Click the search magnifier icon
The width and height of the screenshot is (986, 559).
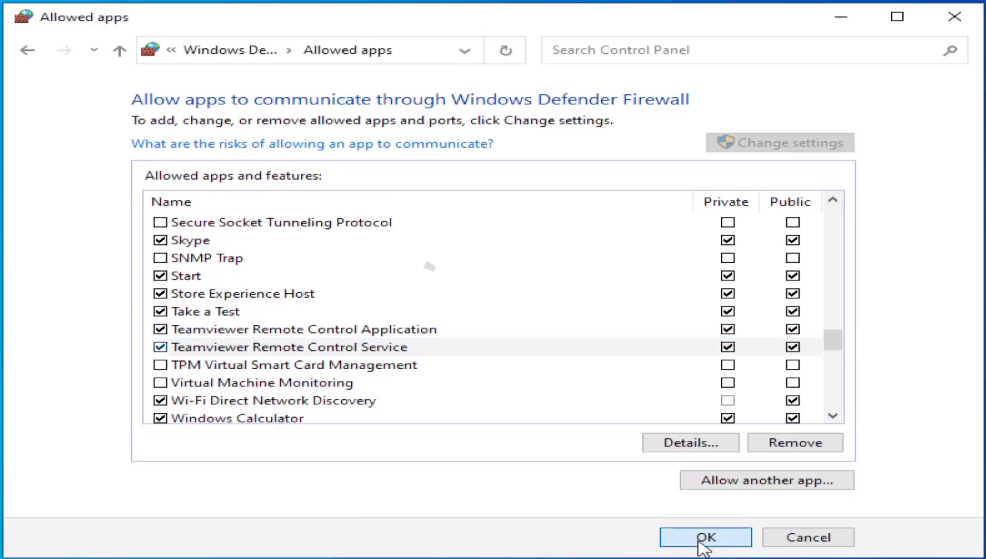[950, 50]
